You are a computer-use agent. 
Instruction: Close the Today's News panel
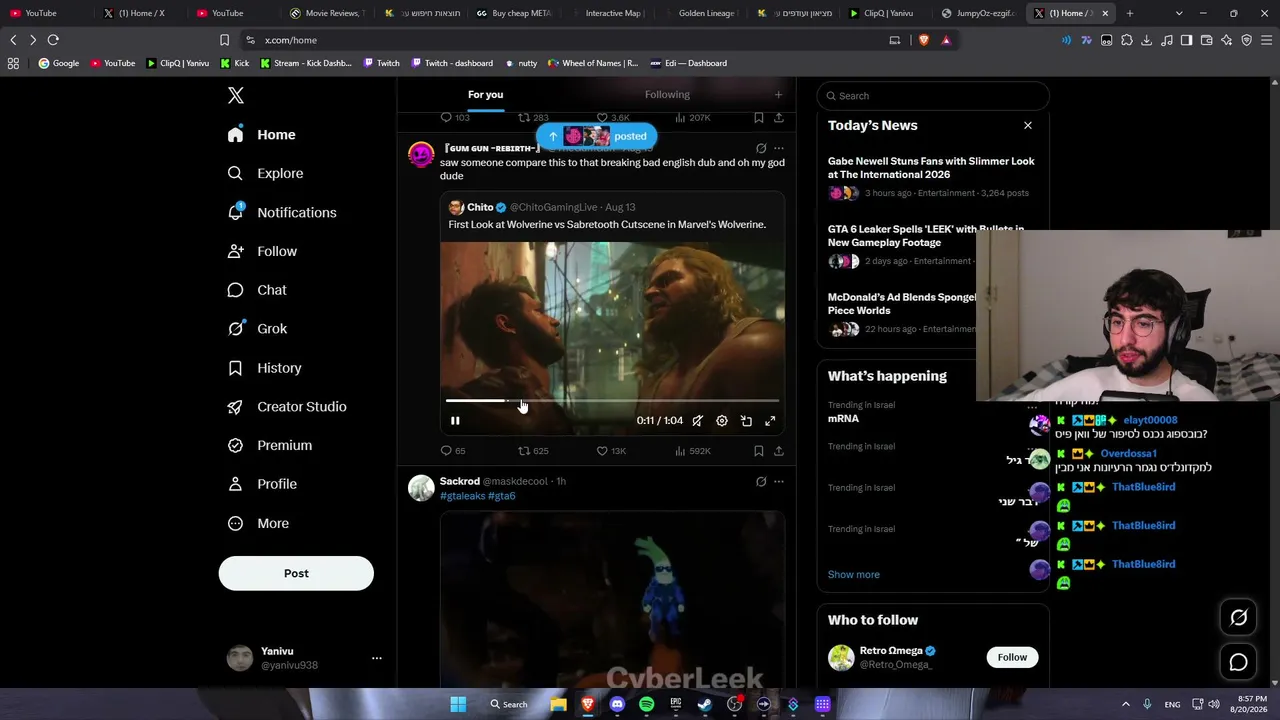pos(1027,125)
